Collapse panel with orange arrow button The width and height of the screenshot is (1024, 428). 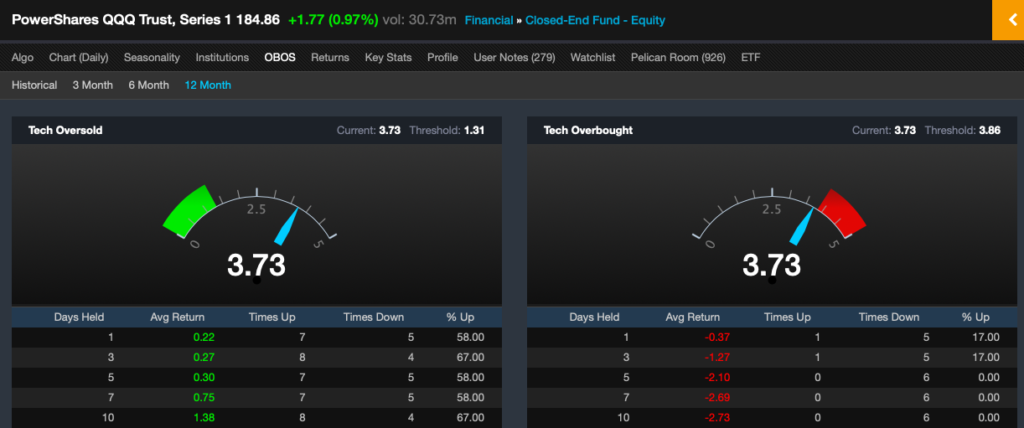click(1008, 20)
